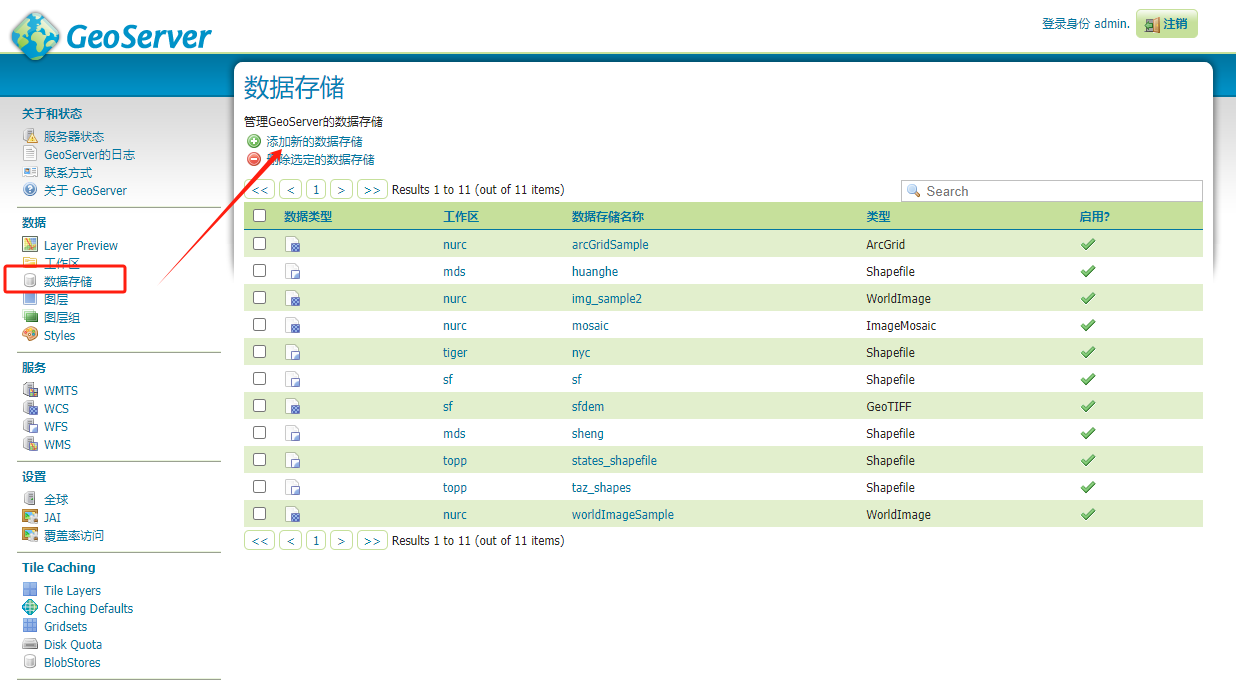Image resolution: width=1236 pixels, height=680 pixels.
Task: Open Layer Preview icon in sidebar
Action: 30,245
